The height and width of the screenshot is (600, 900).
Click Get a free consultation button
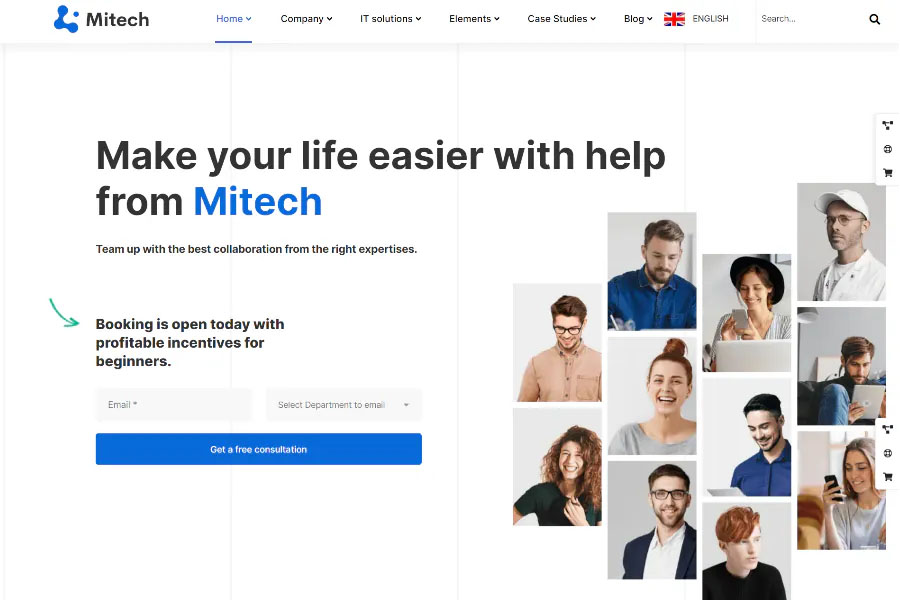pos(259,449)
